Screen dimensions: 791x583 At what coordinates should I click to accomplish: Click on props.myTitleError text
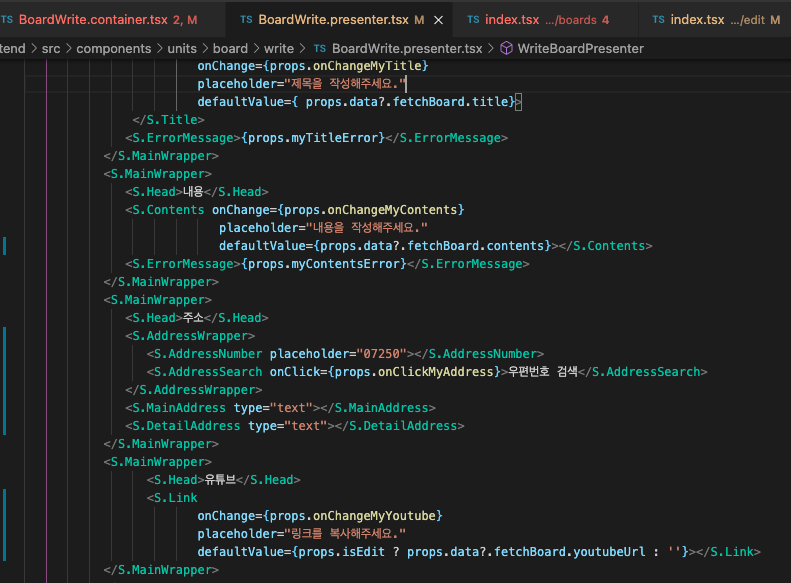(313, 138)
